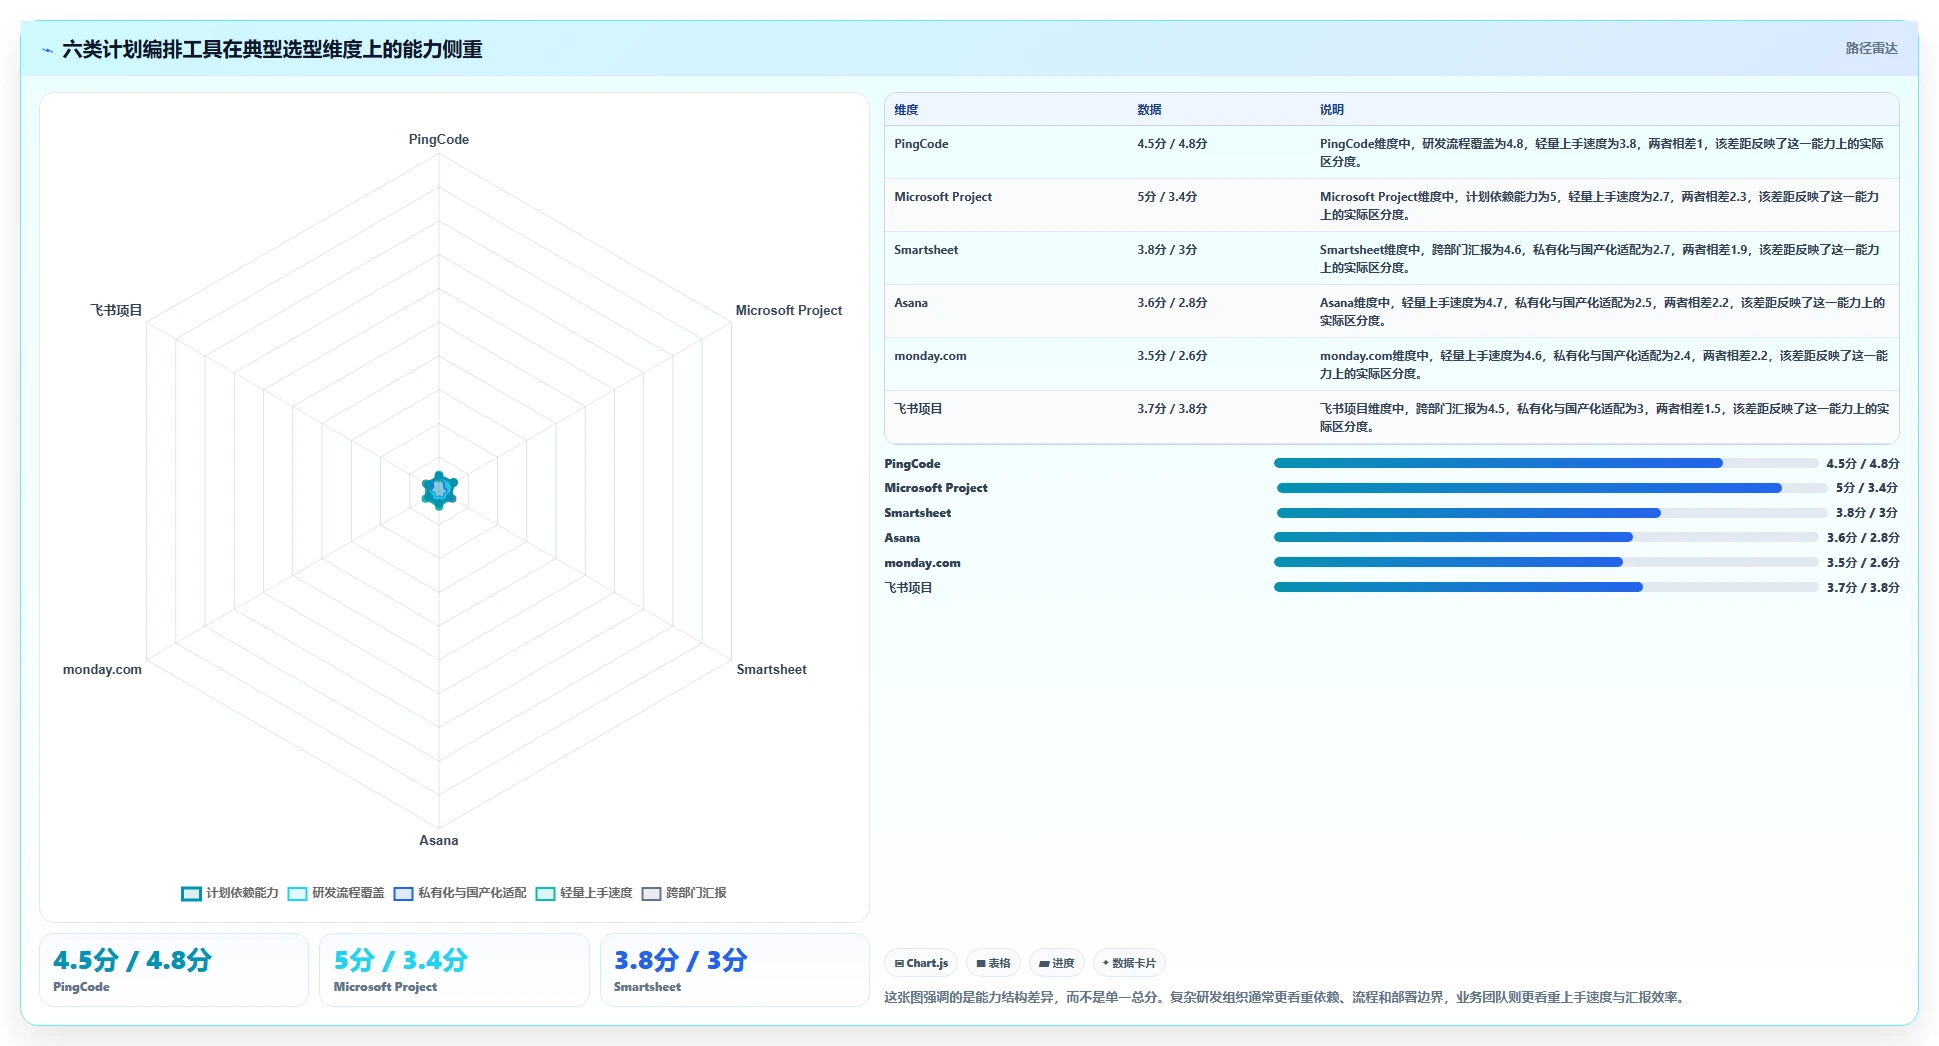Image resolution: width=1939 pixels, height=1046 pixels.
Task: Click the 路径雷达 label in header
Action: pyautogui.click(x=1871, y=48)
